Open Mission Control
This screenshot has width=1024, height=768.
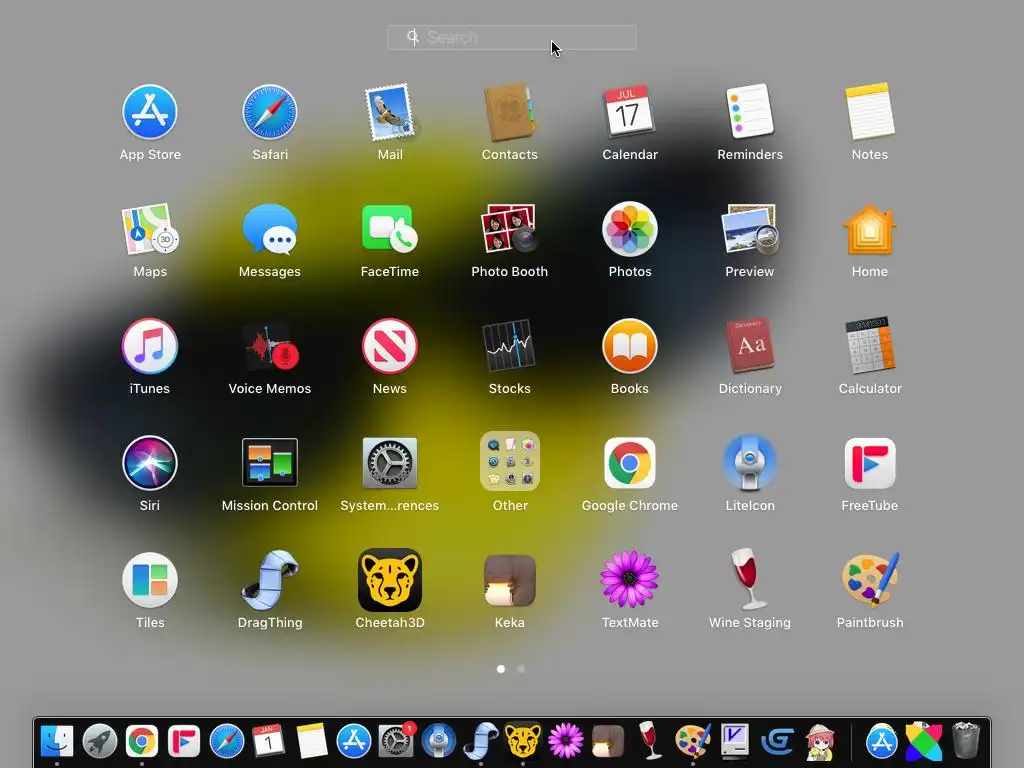[x=270, y=463]
